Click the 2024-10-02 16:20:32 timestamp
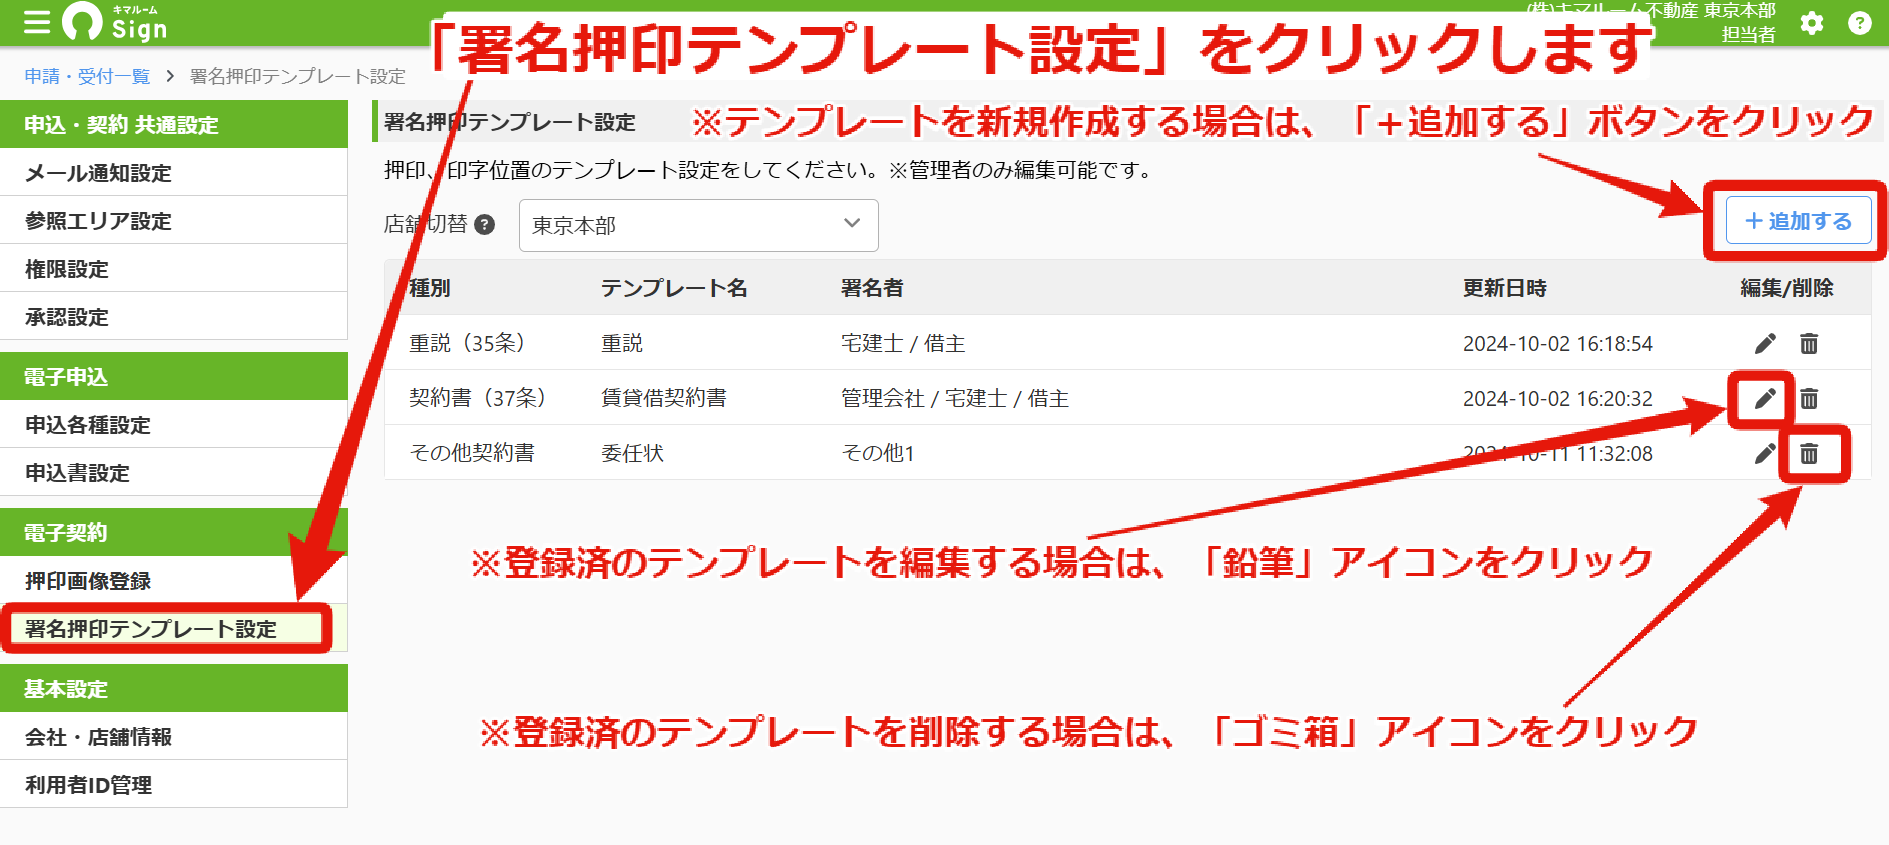This screenshot has width=1889, height=845. pyautogui.click(x=1558, y=398)
